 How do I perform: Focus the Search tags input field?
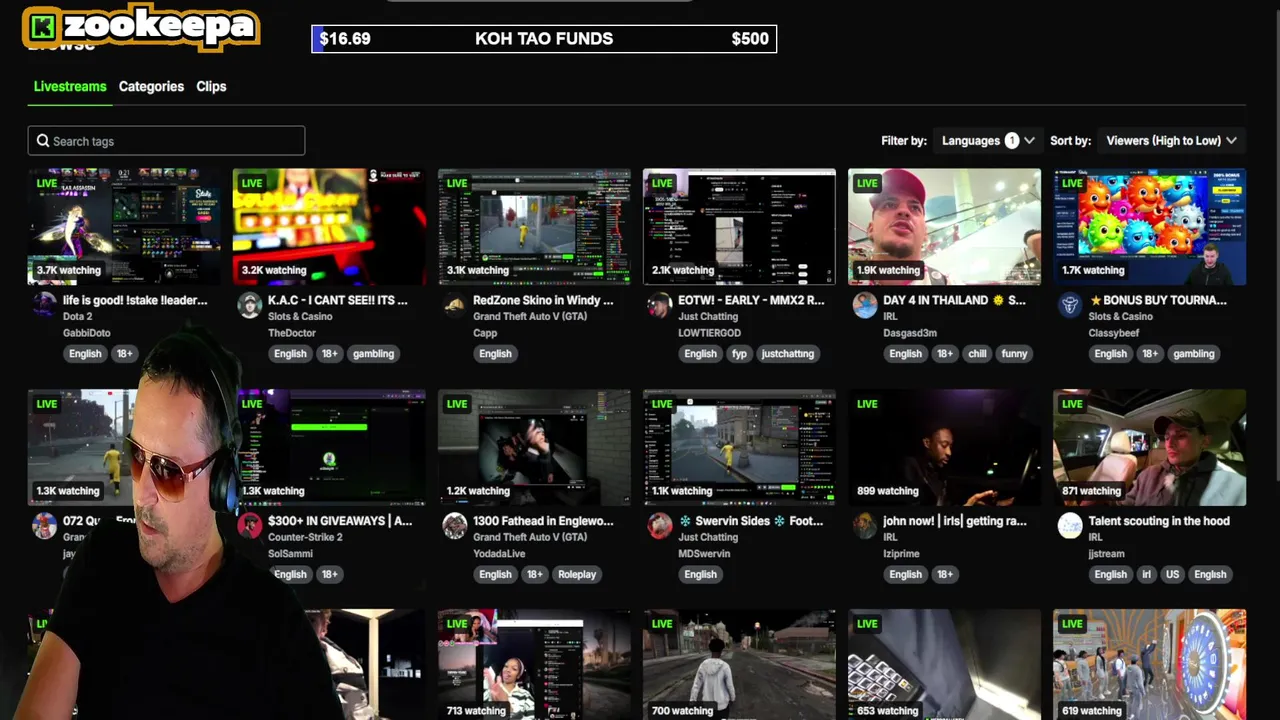(x=166, y=141)
